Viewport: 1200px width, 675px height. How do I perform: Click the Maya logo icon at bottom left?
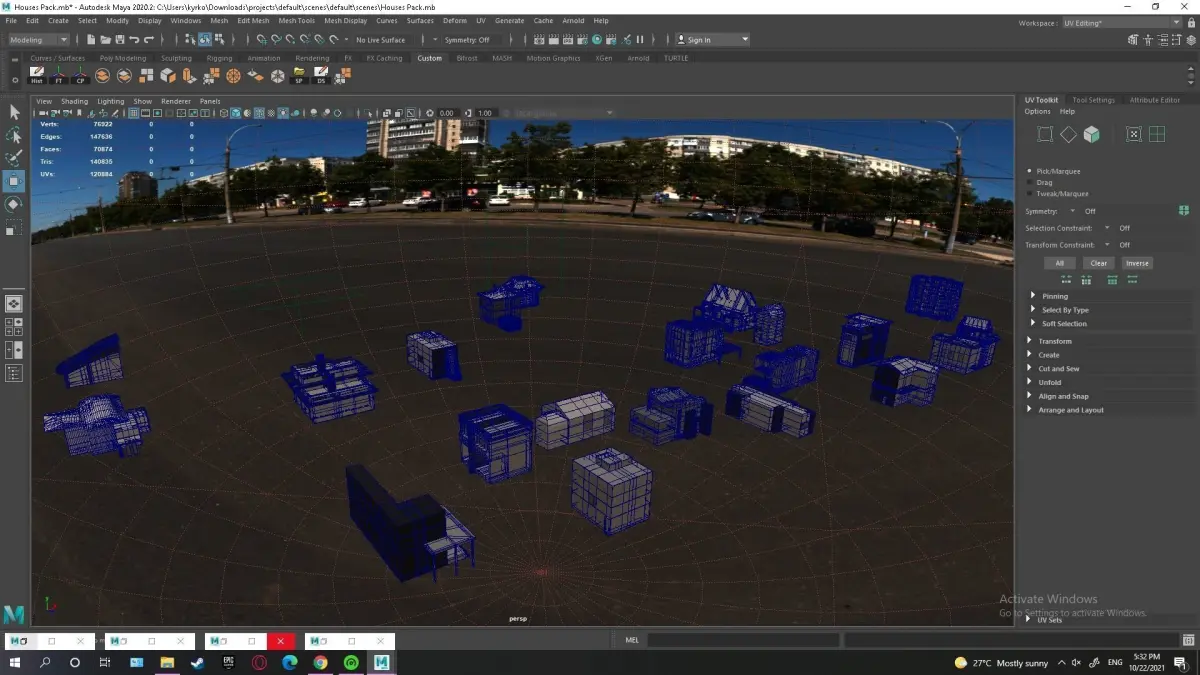coord(13,614)
